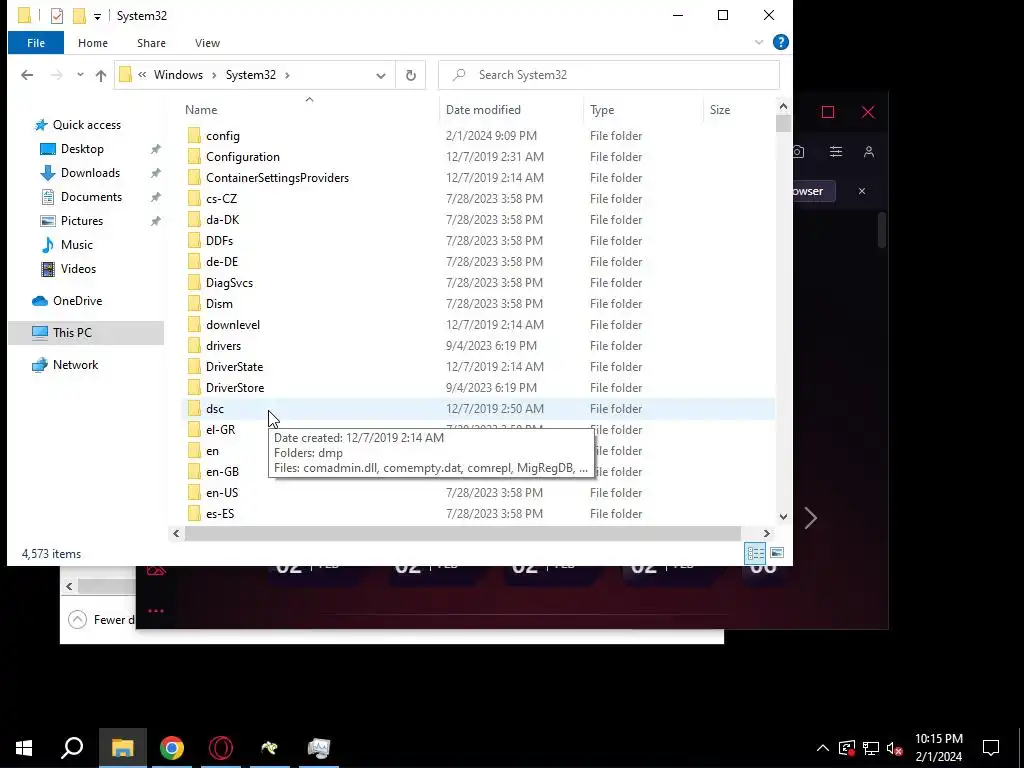Click File Explorer taskbar icon
1024x768 pixels.
point(122,748)
